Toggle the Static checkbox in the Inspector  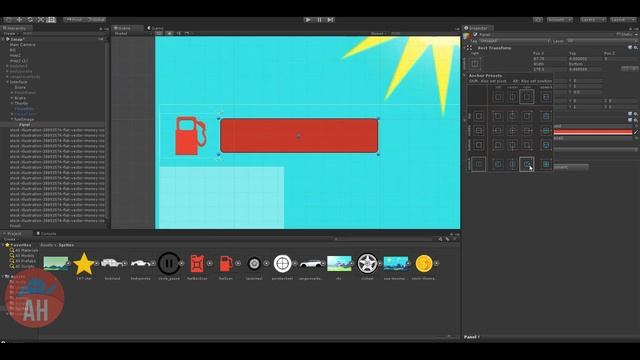pos(618,35)
